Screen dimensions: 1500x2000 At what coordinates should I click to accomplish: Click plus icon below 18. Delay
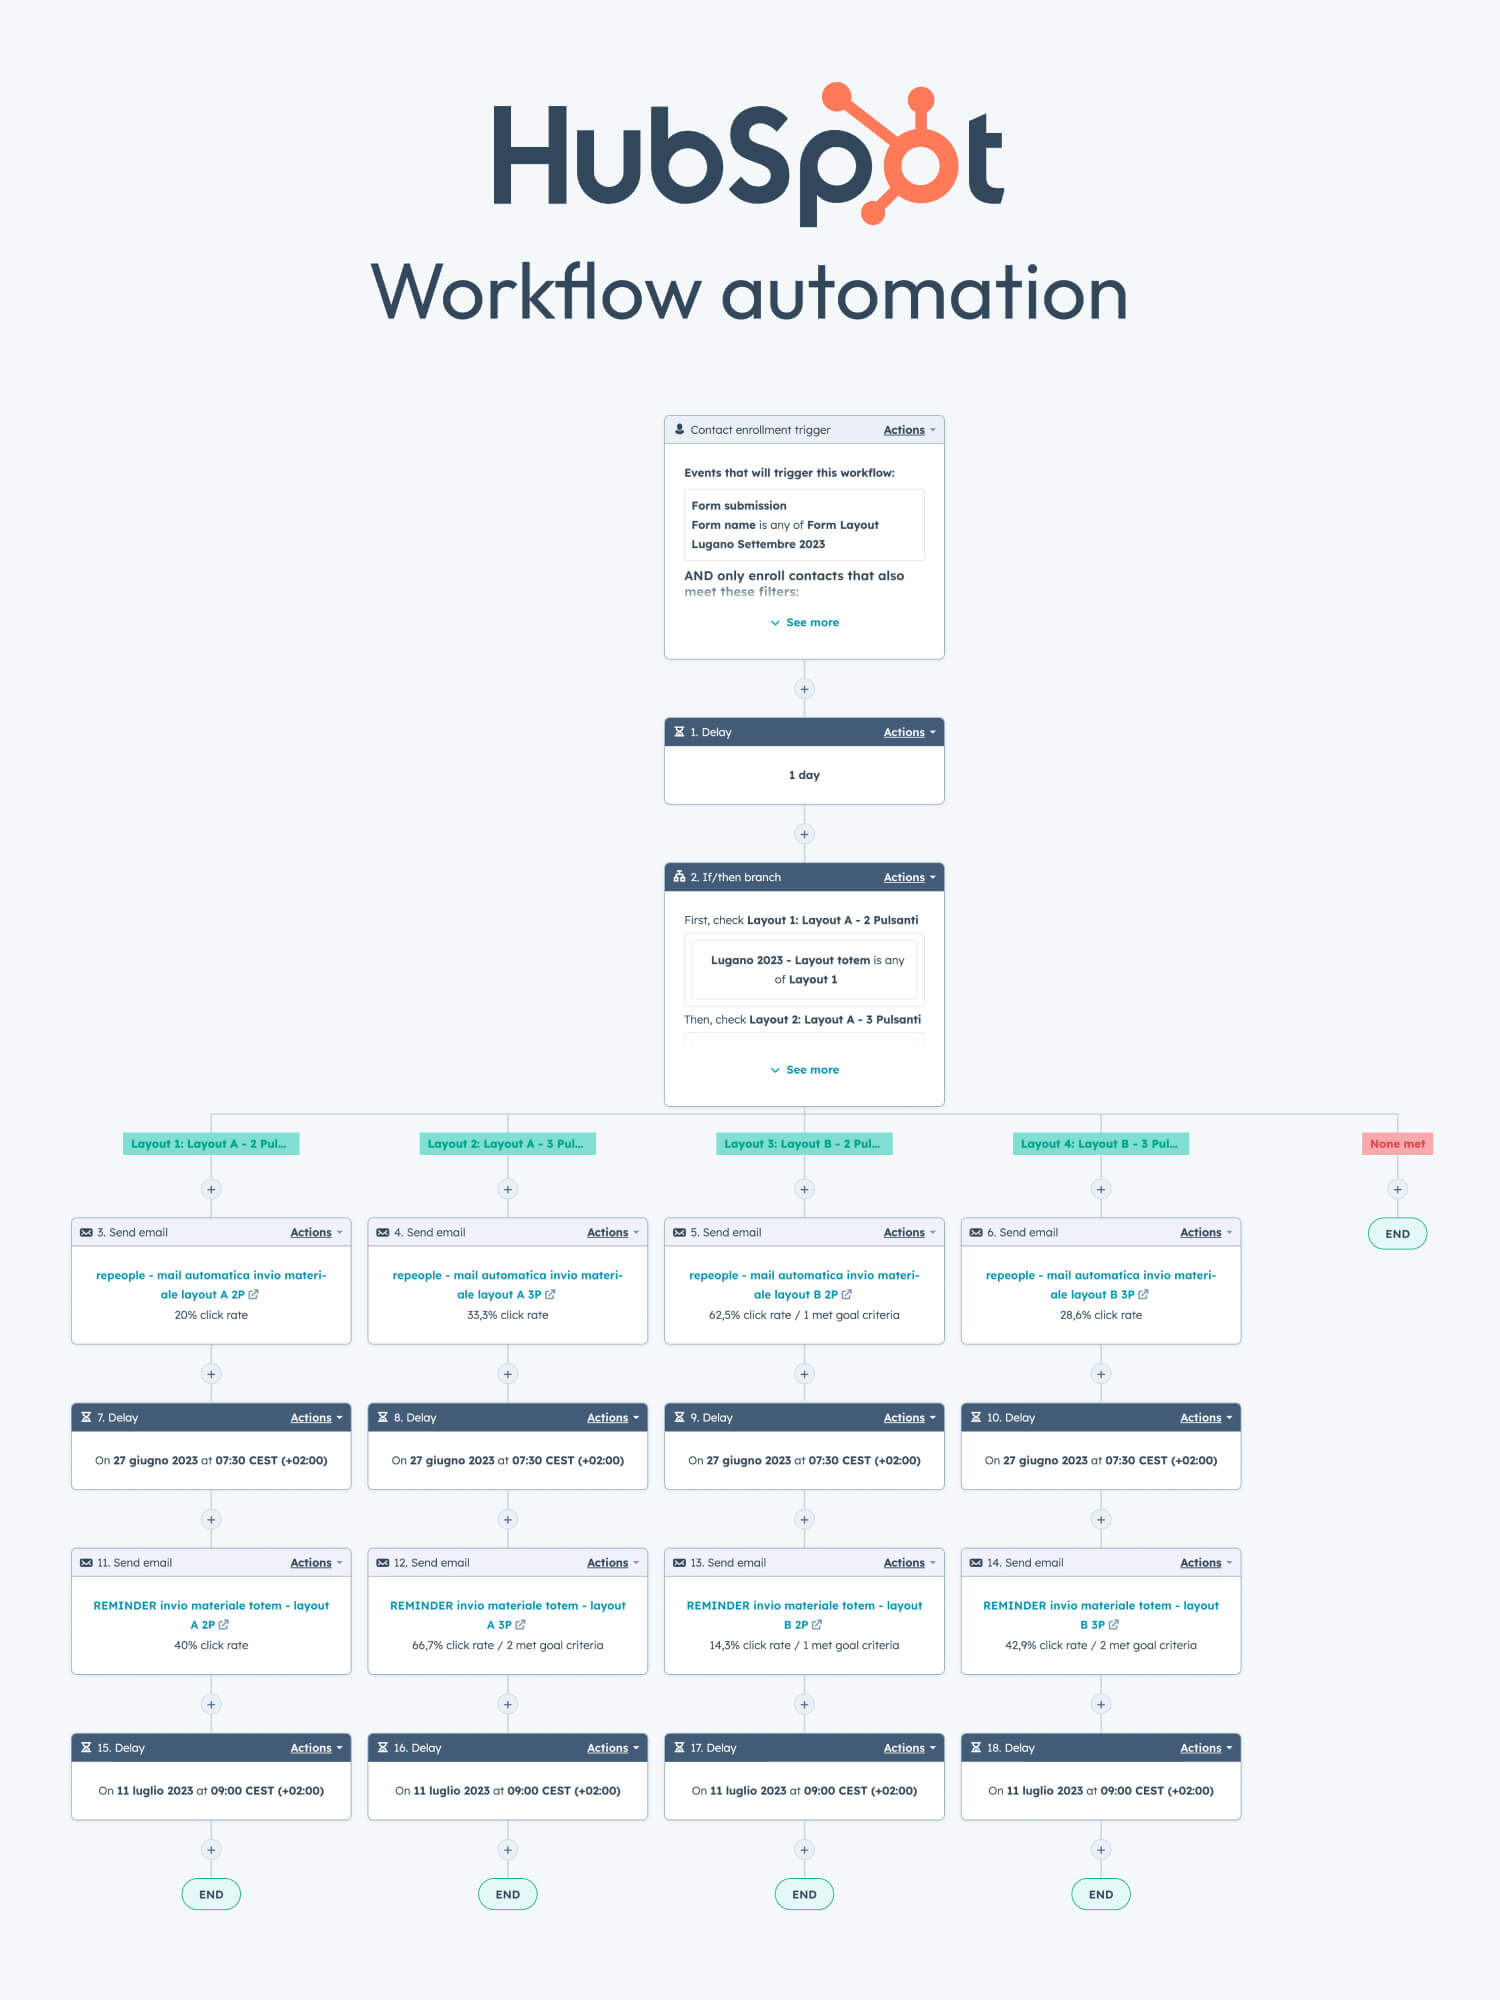coord(1101,1850)
